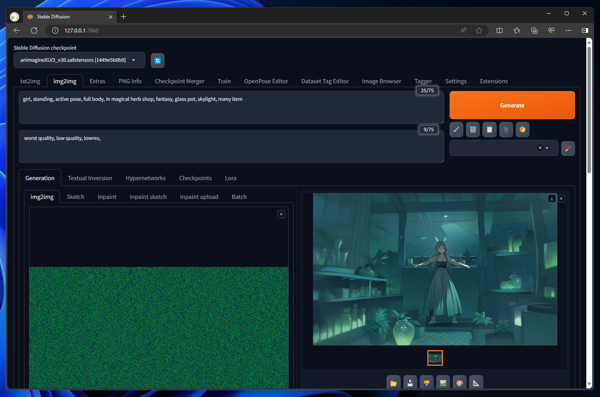600x397 pixels.
Task: Select the top-level img2img tab
Action: pyautogui.click(x=65, y=81)
